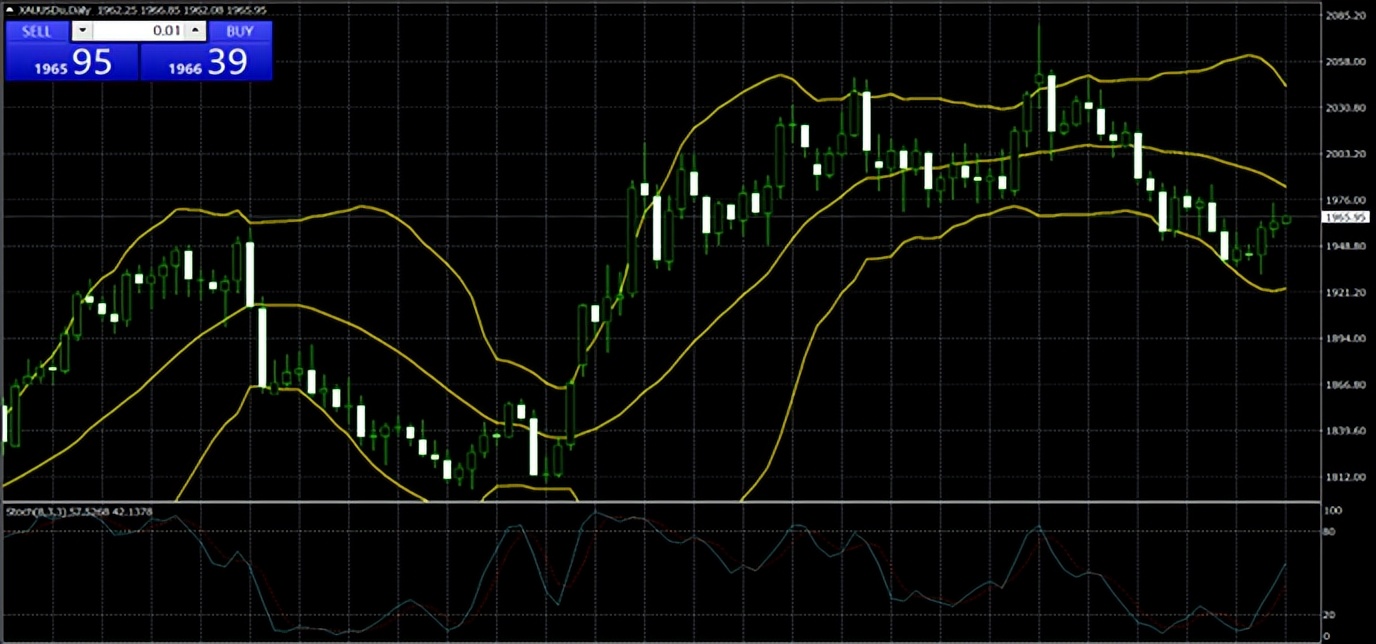Click the SELL button
The height and width of the screenshot is (644, 1376).
37,31
